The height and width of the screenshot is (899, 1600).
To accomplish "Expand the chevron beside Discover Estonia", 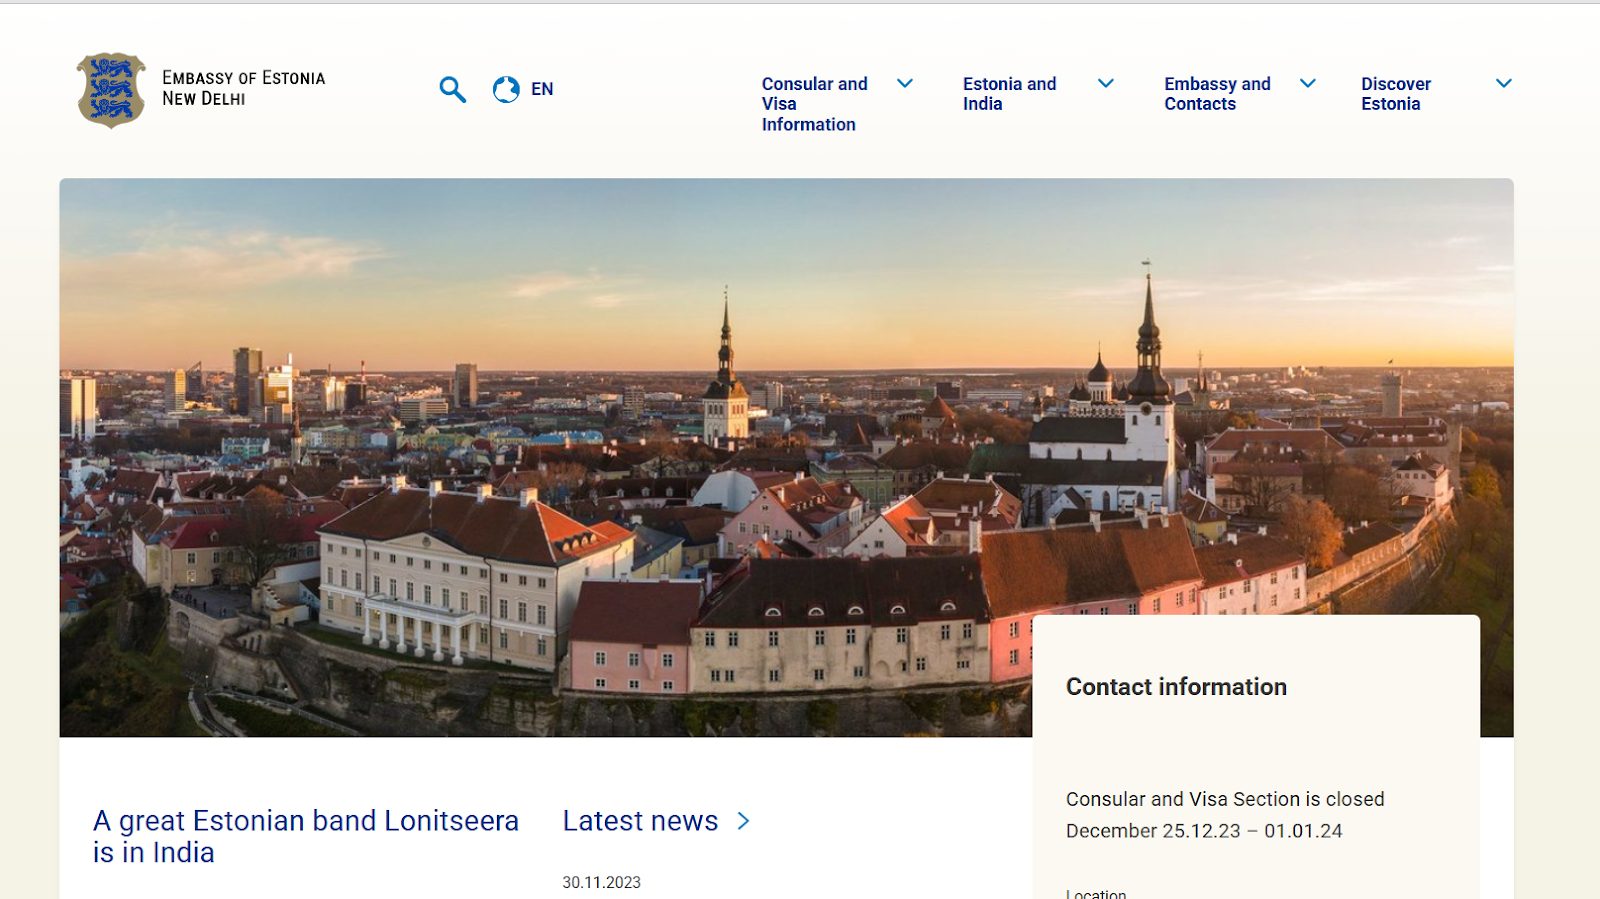I will click(x=1504, y=83).
